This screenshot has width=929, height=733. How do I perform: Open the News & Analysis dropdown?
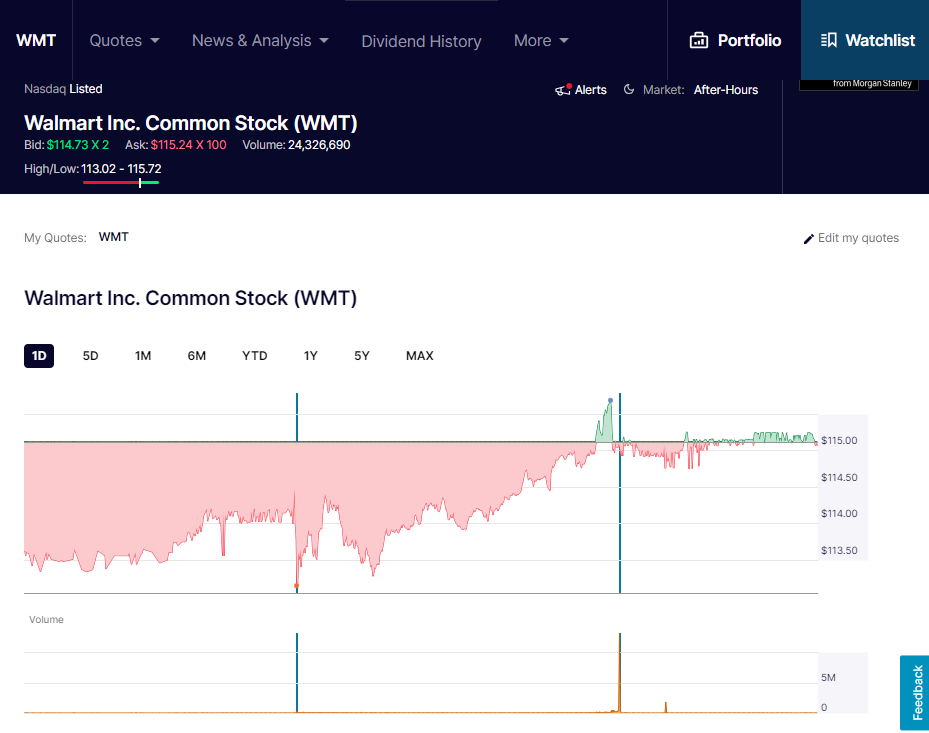(260, 40)
